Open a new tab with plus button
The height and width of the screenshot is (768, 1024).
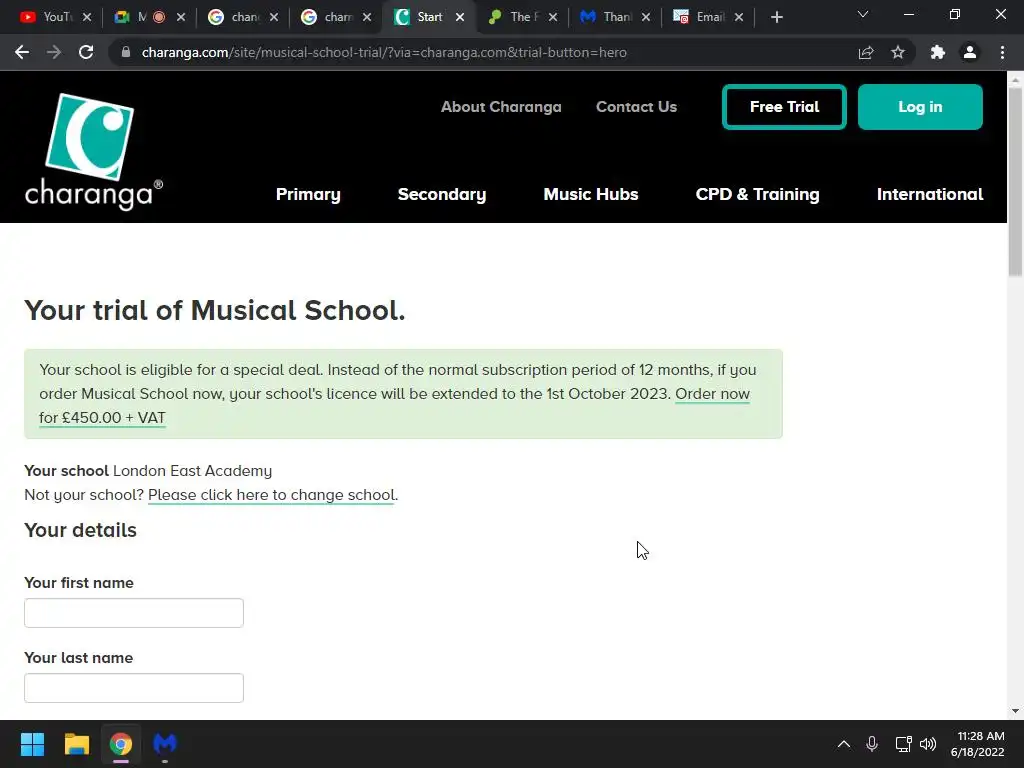click(776, 18)
